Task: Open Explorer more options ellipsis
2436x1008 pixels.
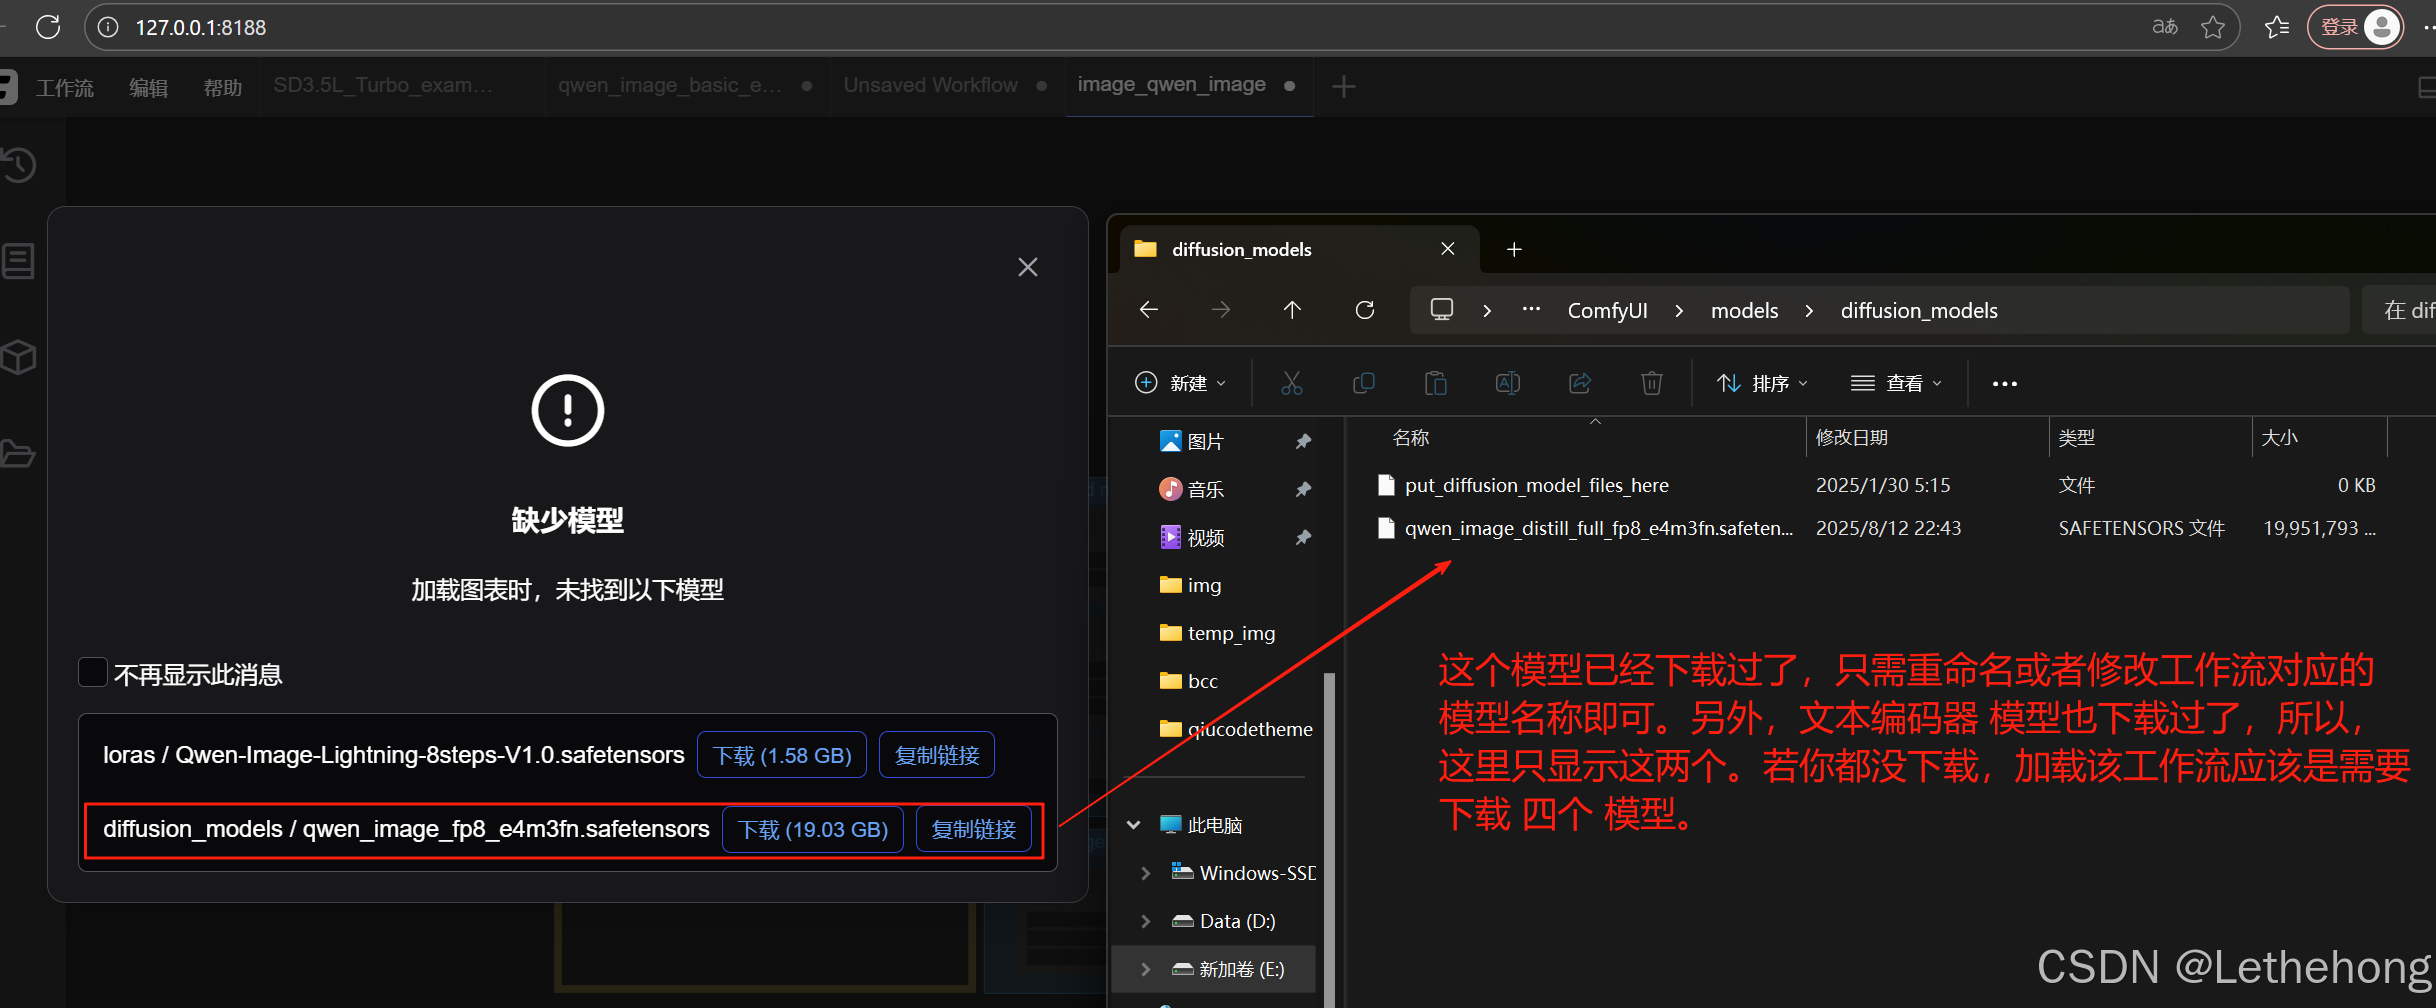Action: (x=2004, y=383)
